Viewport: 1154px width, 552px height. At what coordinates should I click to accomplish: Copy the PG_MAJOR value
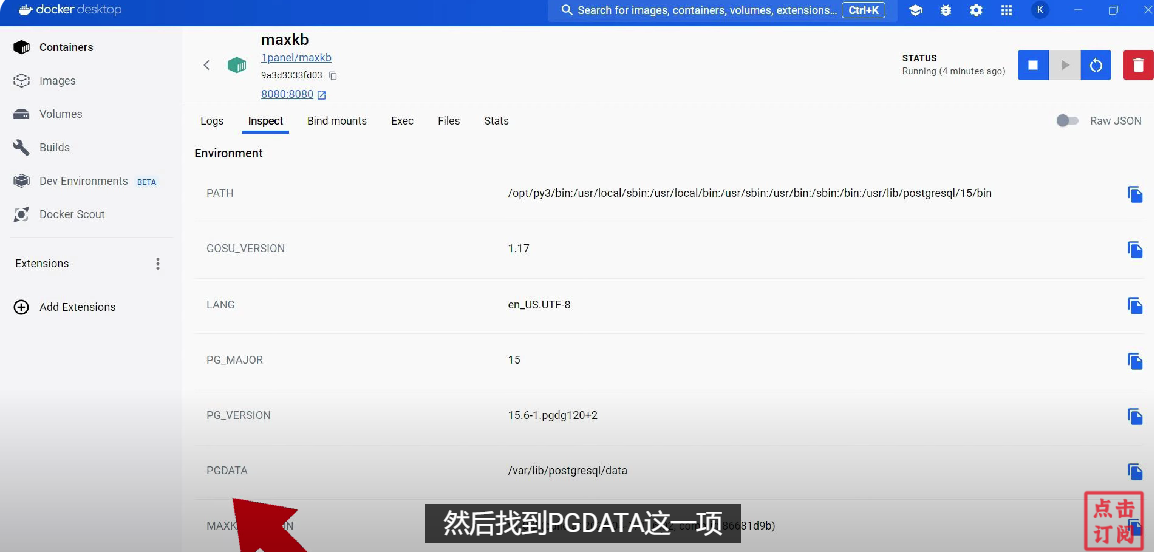coord(1135,361)
